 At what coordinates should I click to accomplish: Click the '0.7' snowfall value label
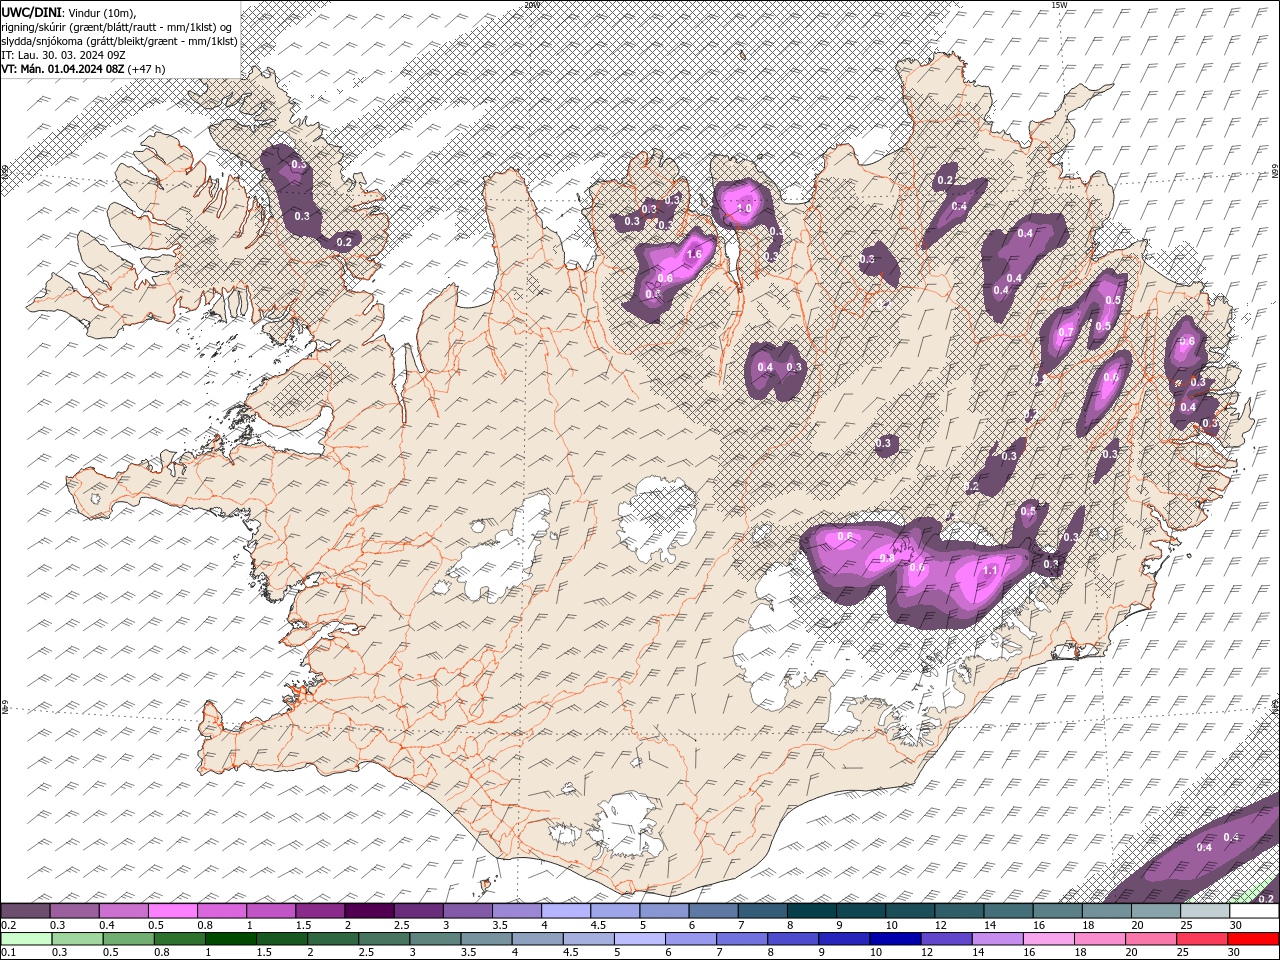pos(1066,332)
